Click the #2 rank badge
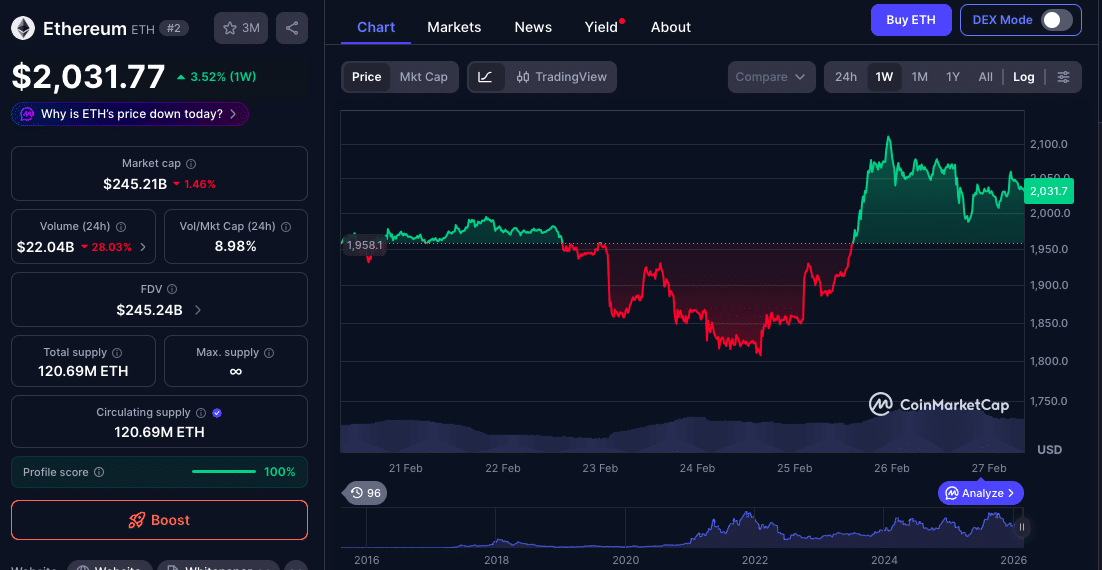1102x570 pixels. (x=173, y=28)
